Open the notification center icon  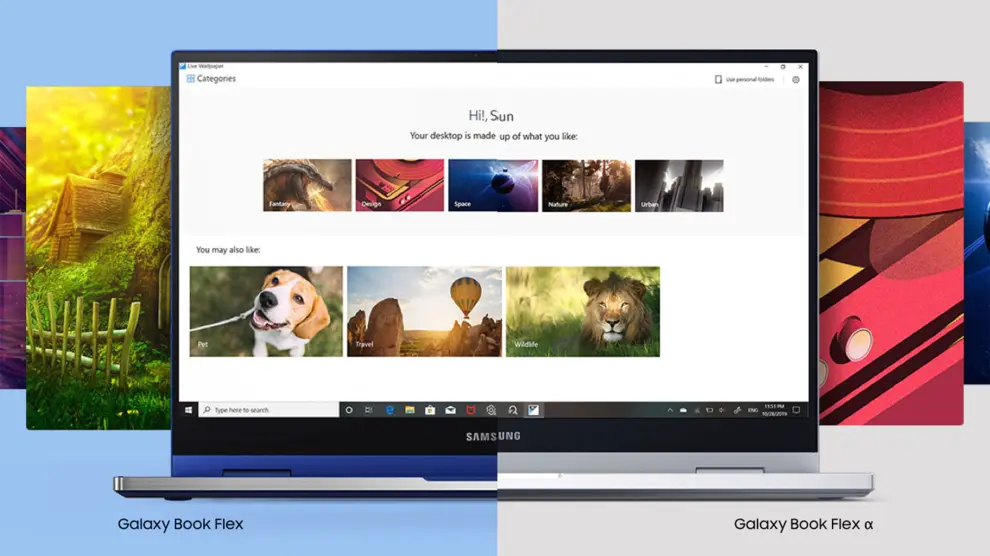click(x=797, y=410)
